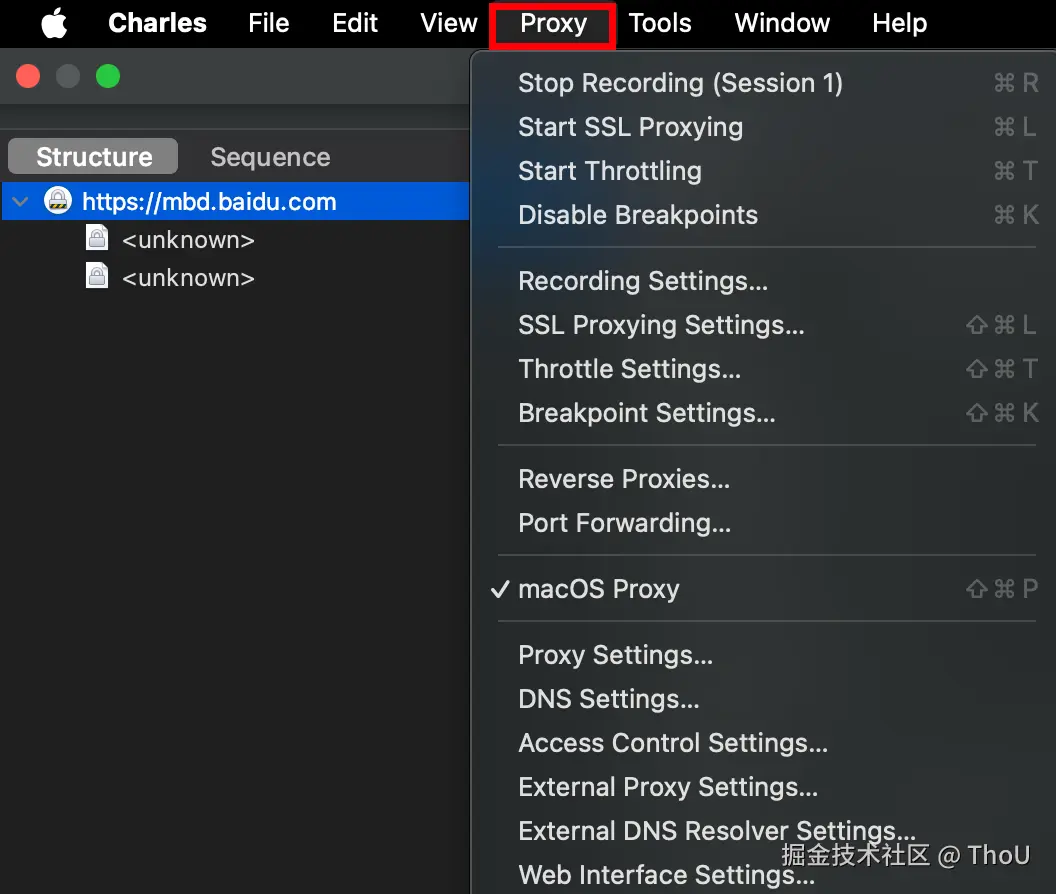This screenshot has height=894, width=1056.
Task: Open the Charles application menu
Action: point(157,24)
